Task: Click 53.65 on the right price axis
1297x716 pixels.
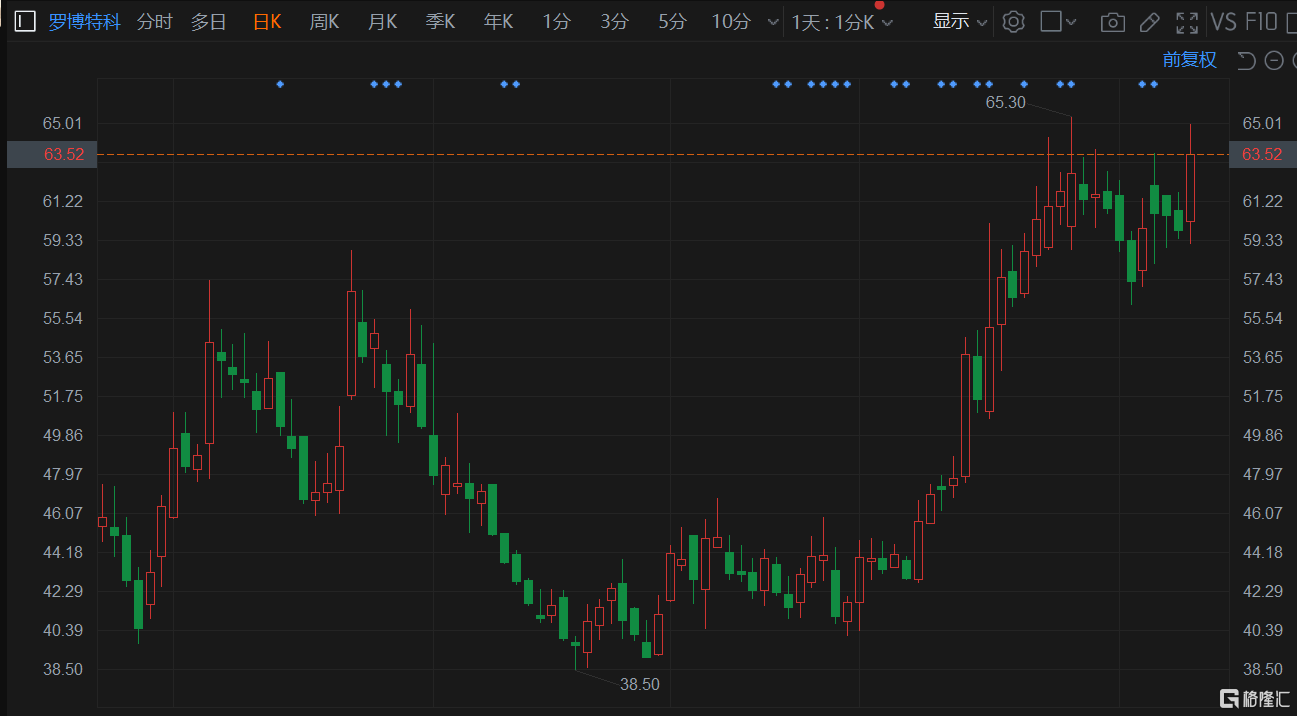Action: click(1262, 357)
